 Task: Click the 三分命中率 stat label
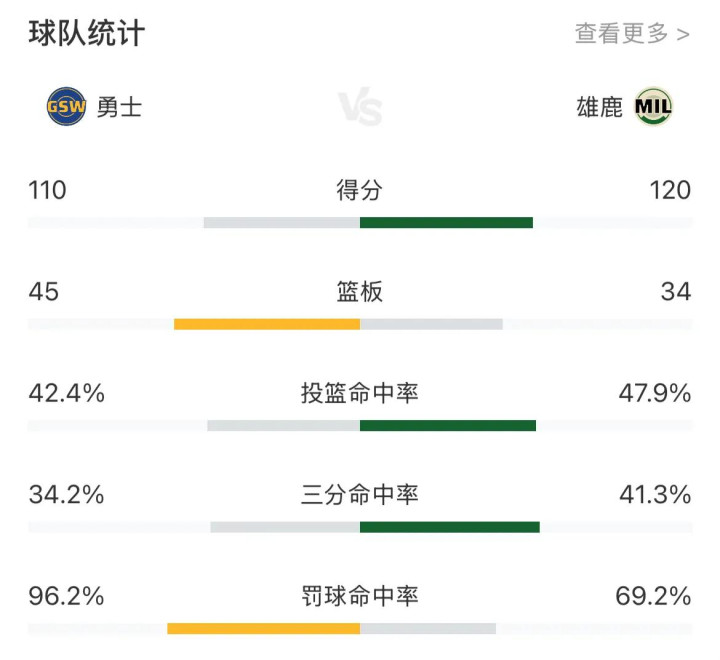click(x=360, y=495)
